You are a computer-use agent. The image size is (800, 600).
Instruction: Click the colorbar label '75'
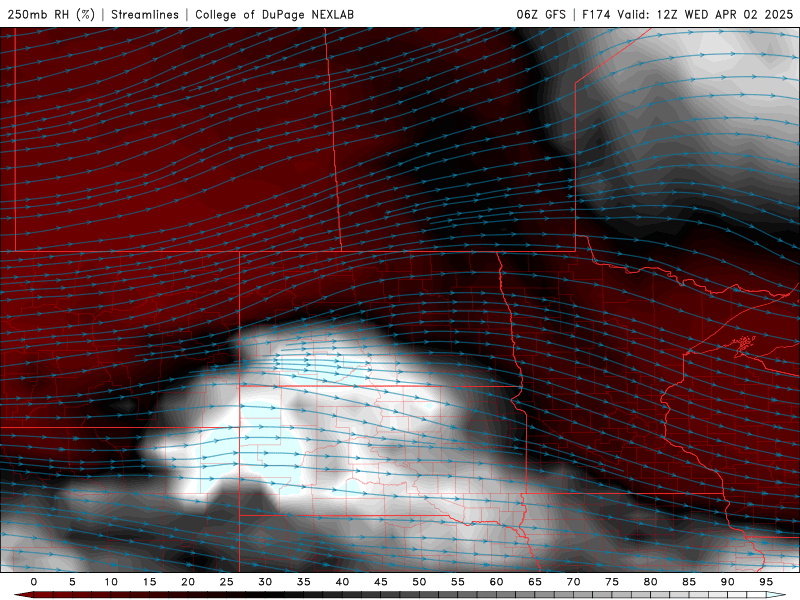point(612,582)
